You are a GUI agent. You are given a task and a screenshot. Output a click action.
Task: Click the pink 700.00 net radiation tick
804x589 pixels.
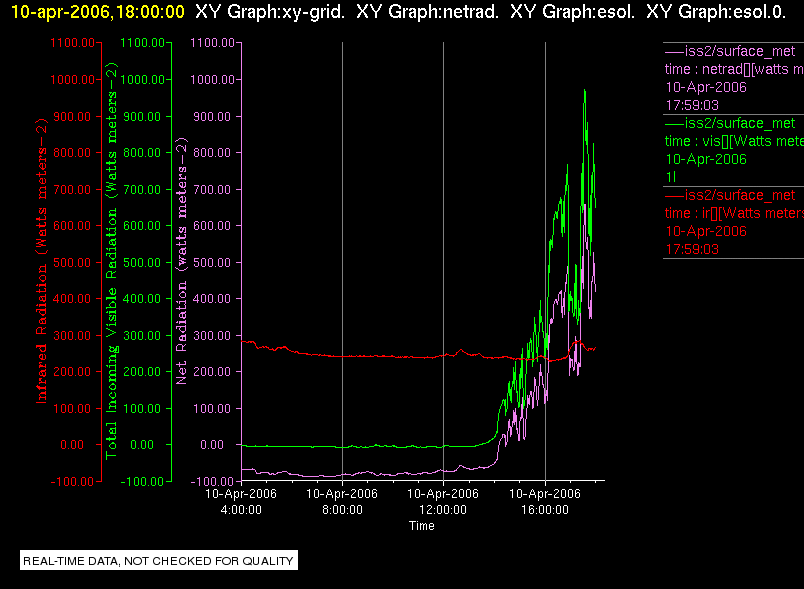tap(212, 190)
